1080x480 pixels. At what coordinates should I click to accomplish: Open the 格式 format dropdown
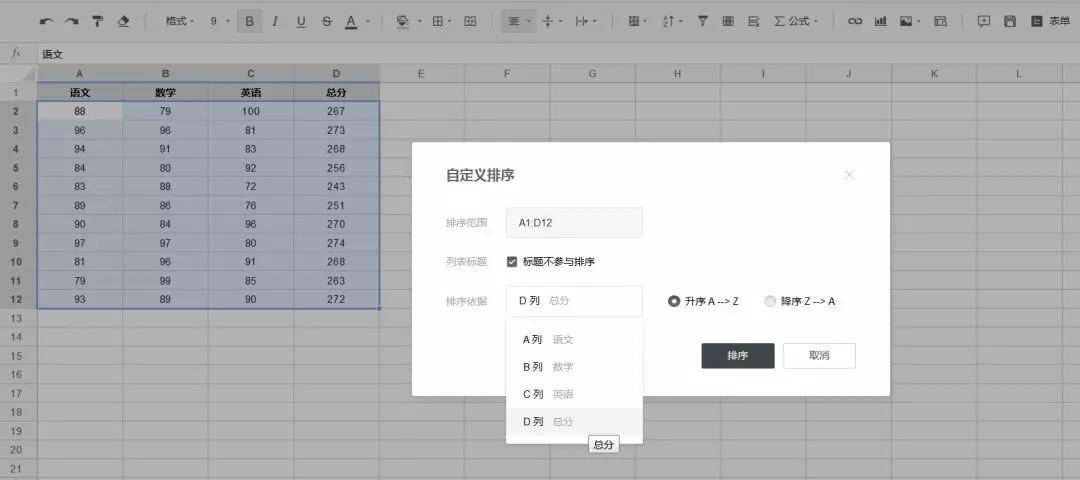(x=180, y=21)
